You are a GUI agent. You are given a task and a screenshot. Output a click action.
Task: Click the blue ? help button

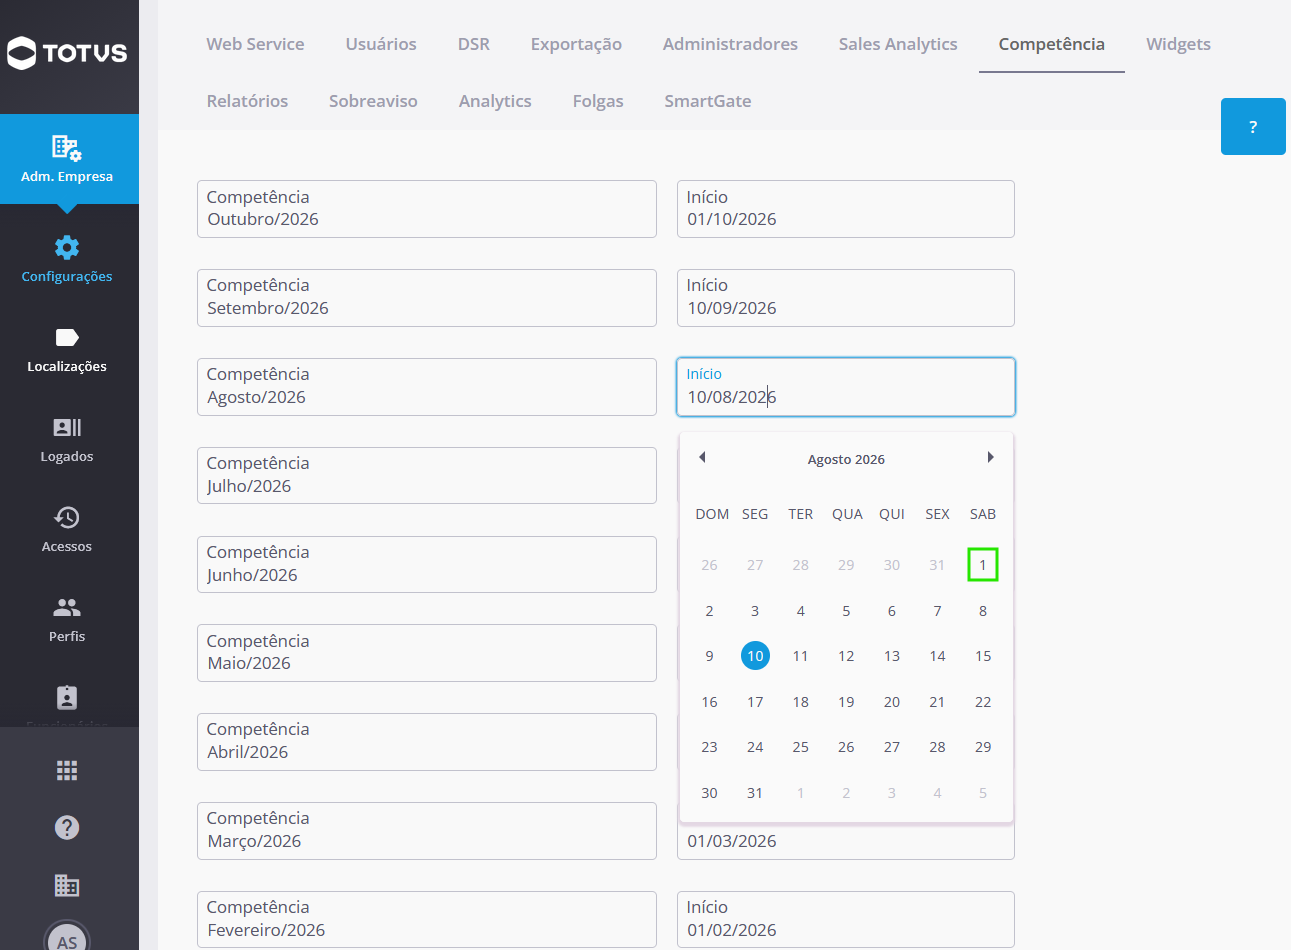(x=1253, y=127)
